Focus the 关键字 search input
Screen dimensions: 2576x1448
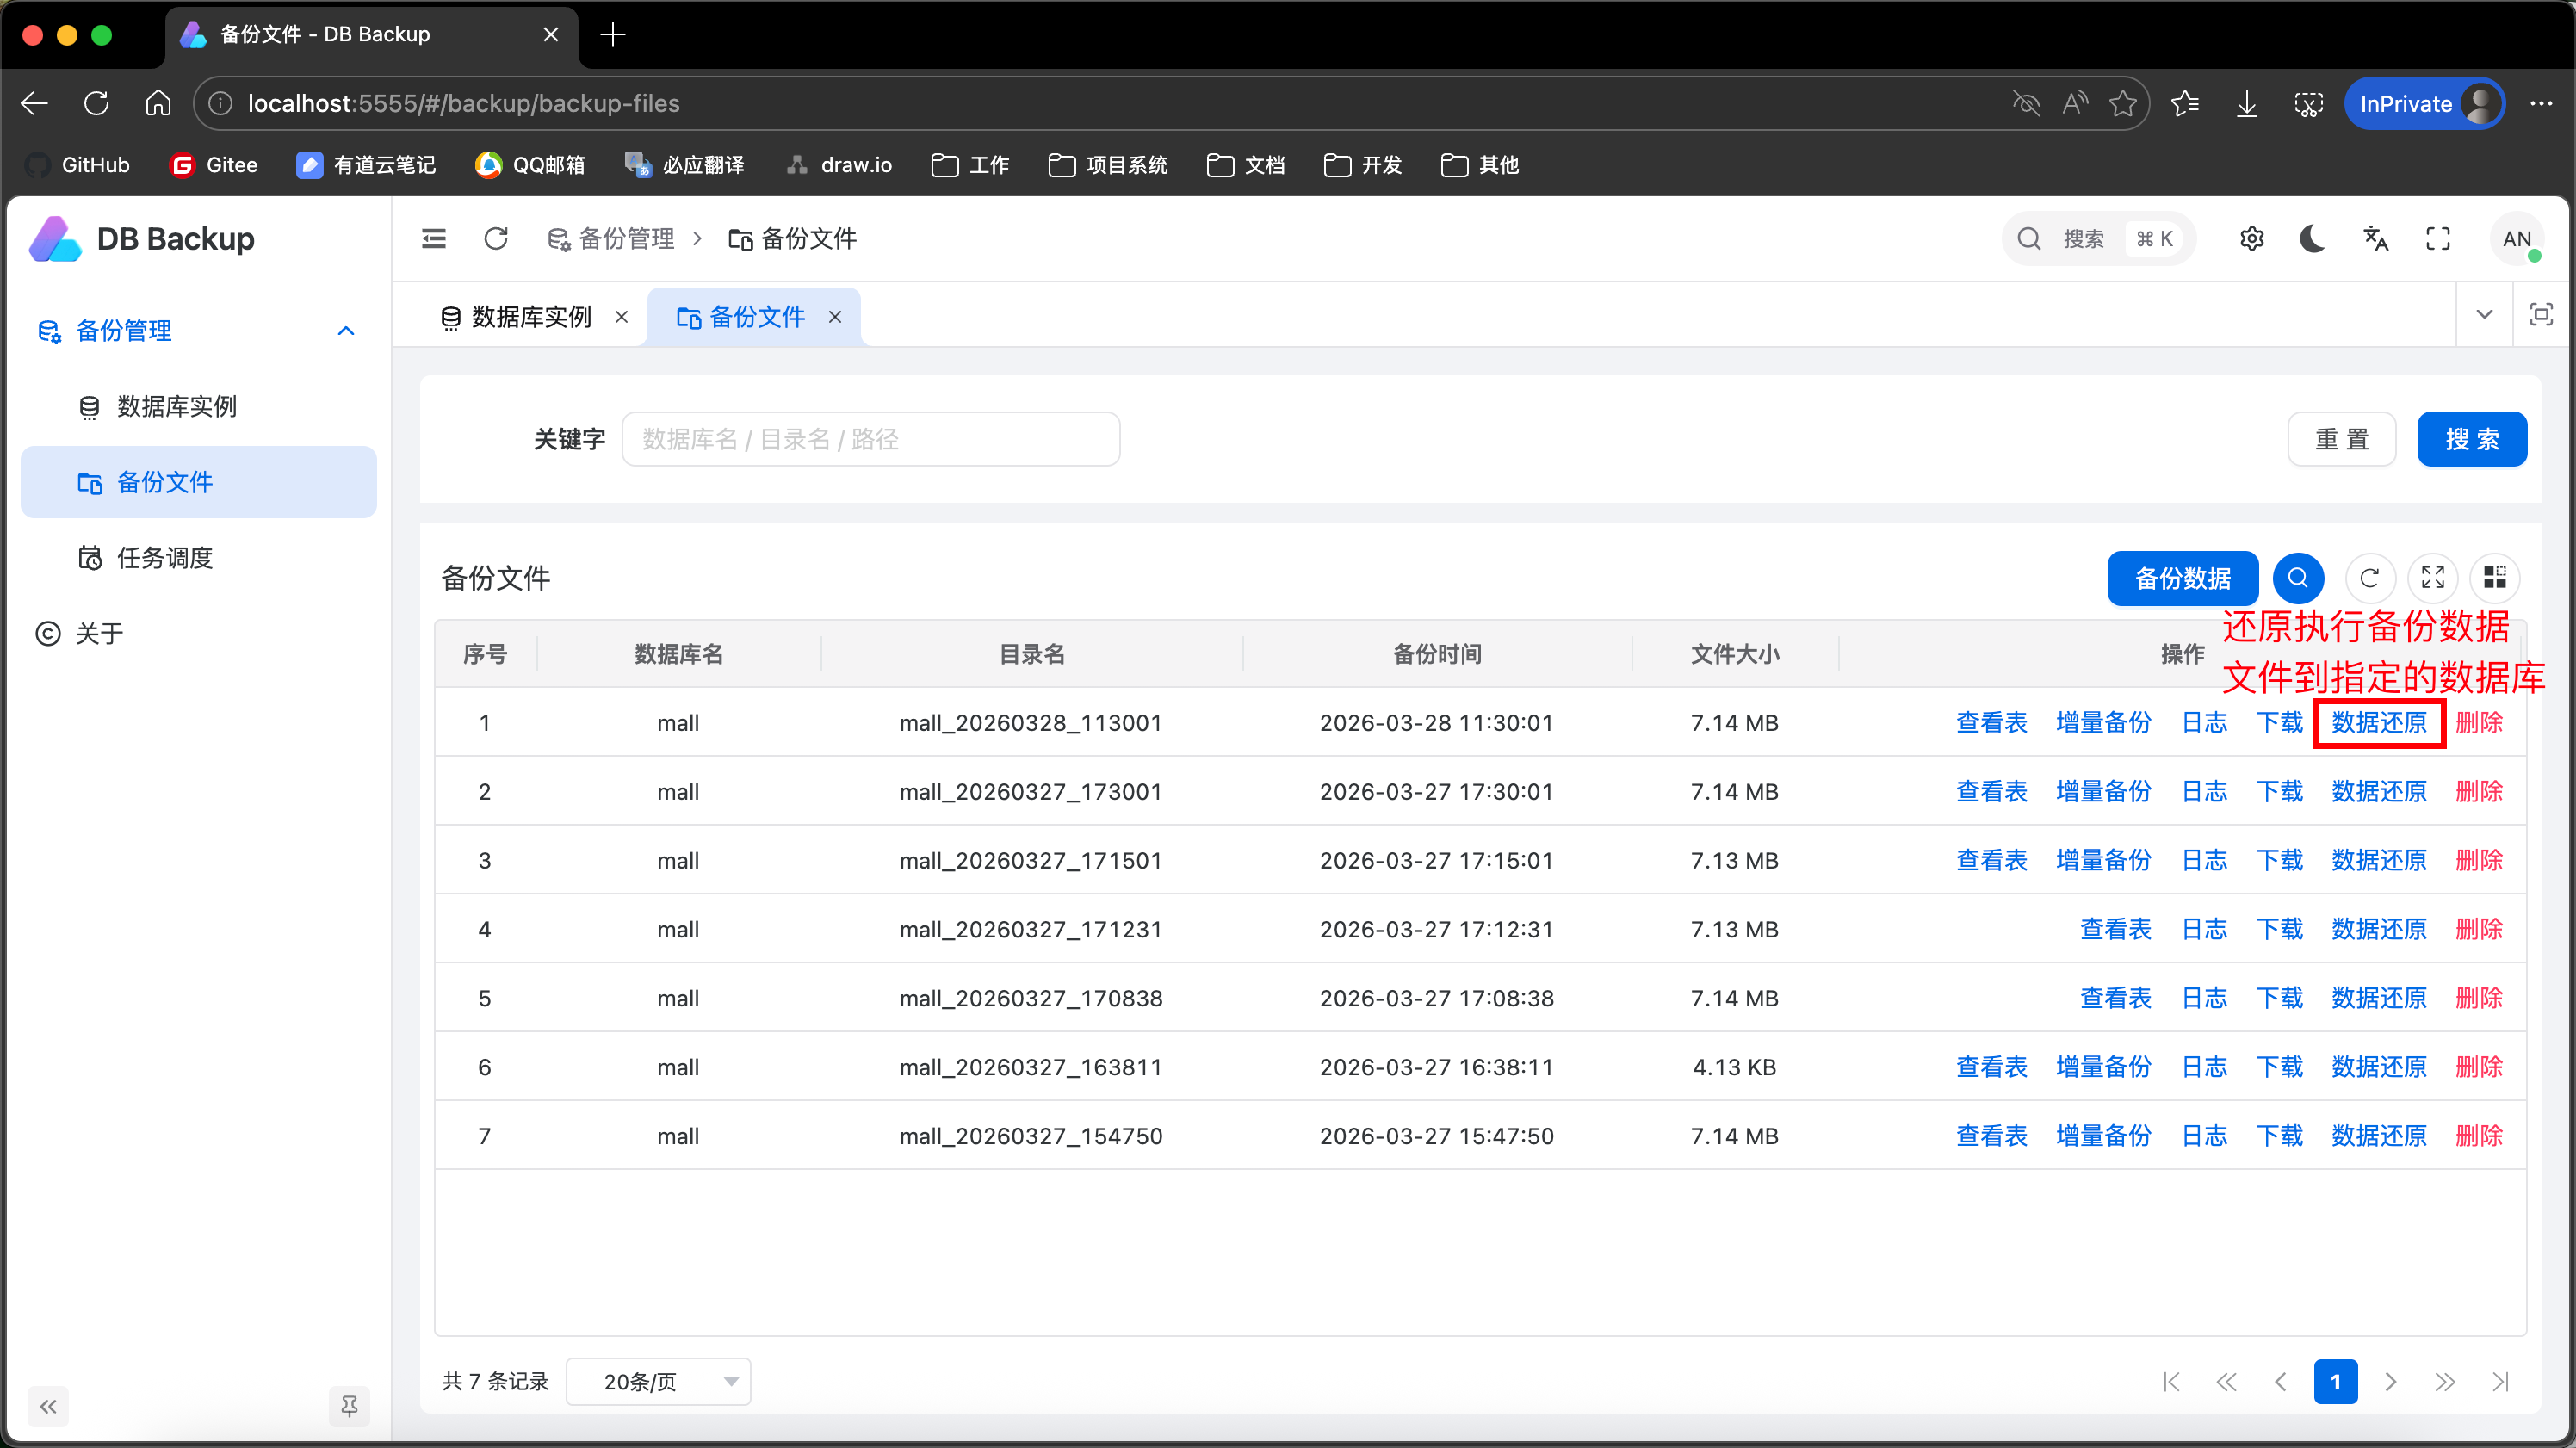[870, 439]
